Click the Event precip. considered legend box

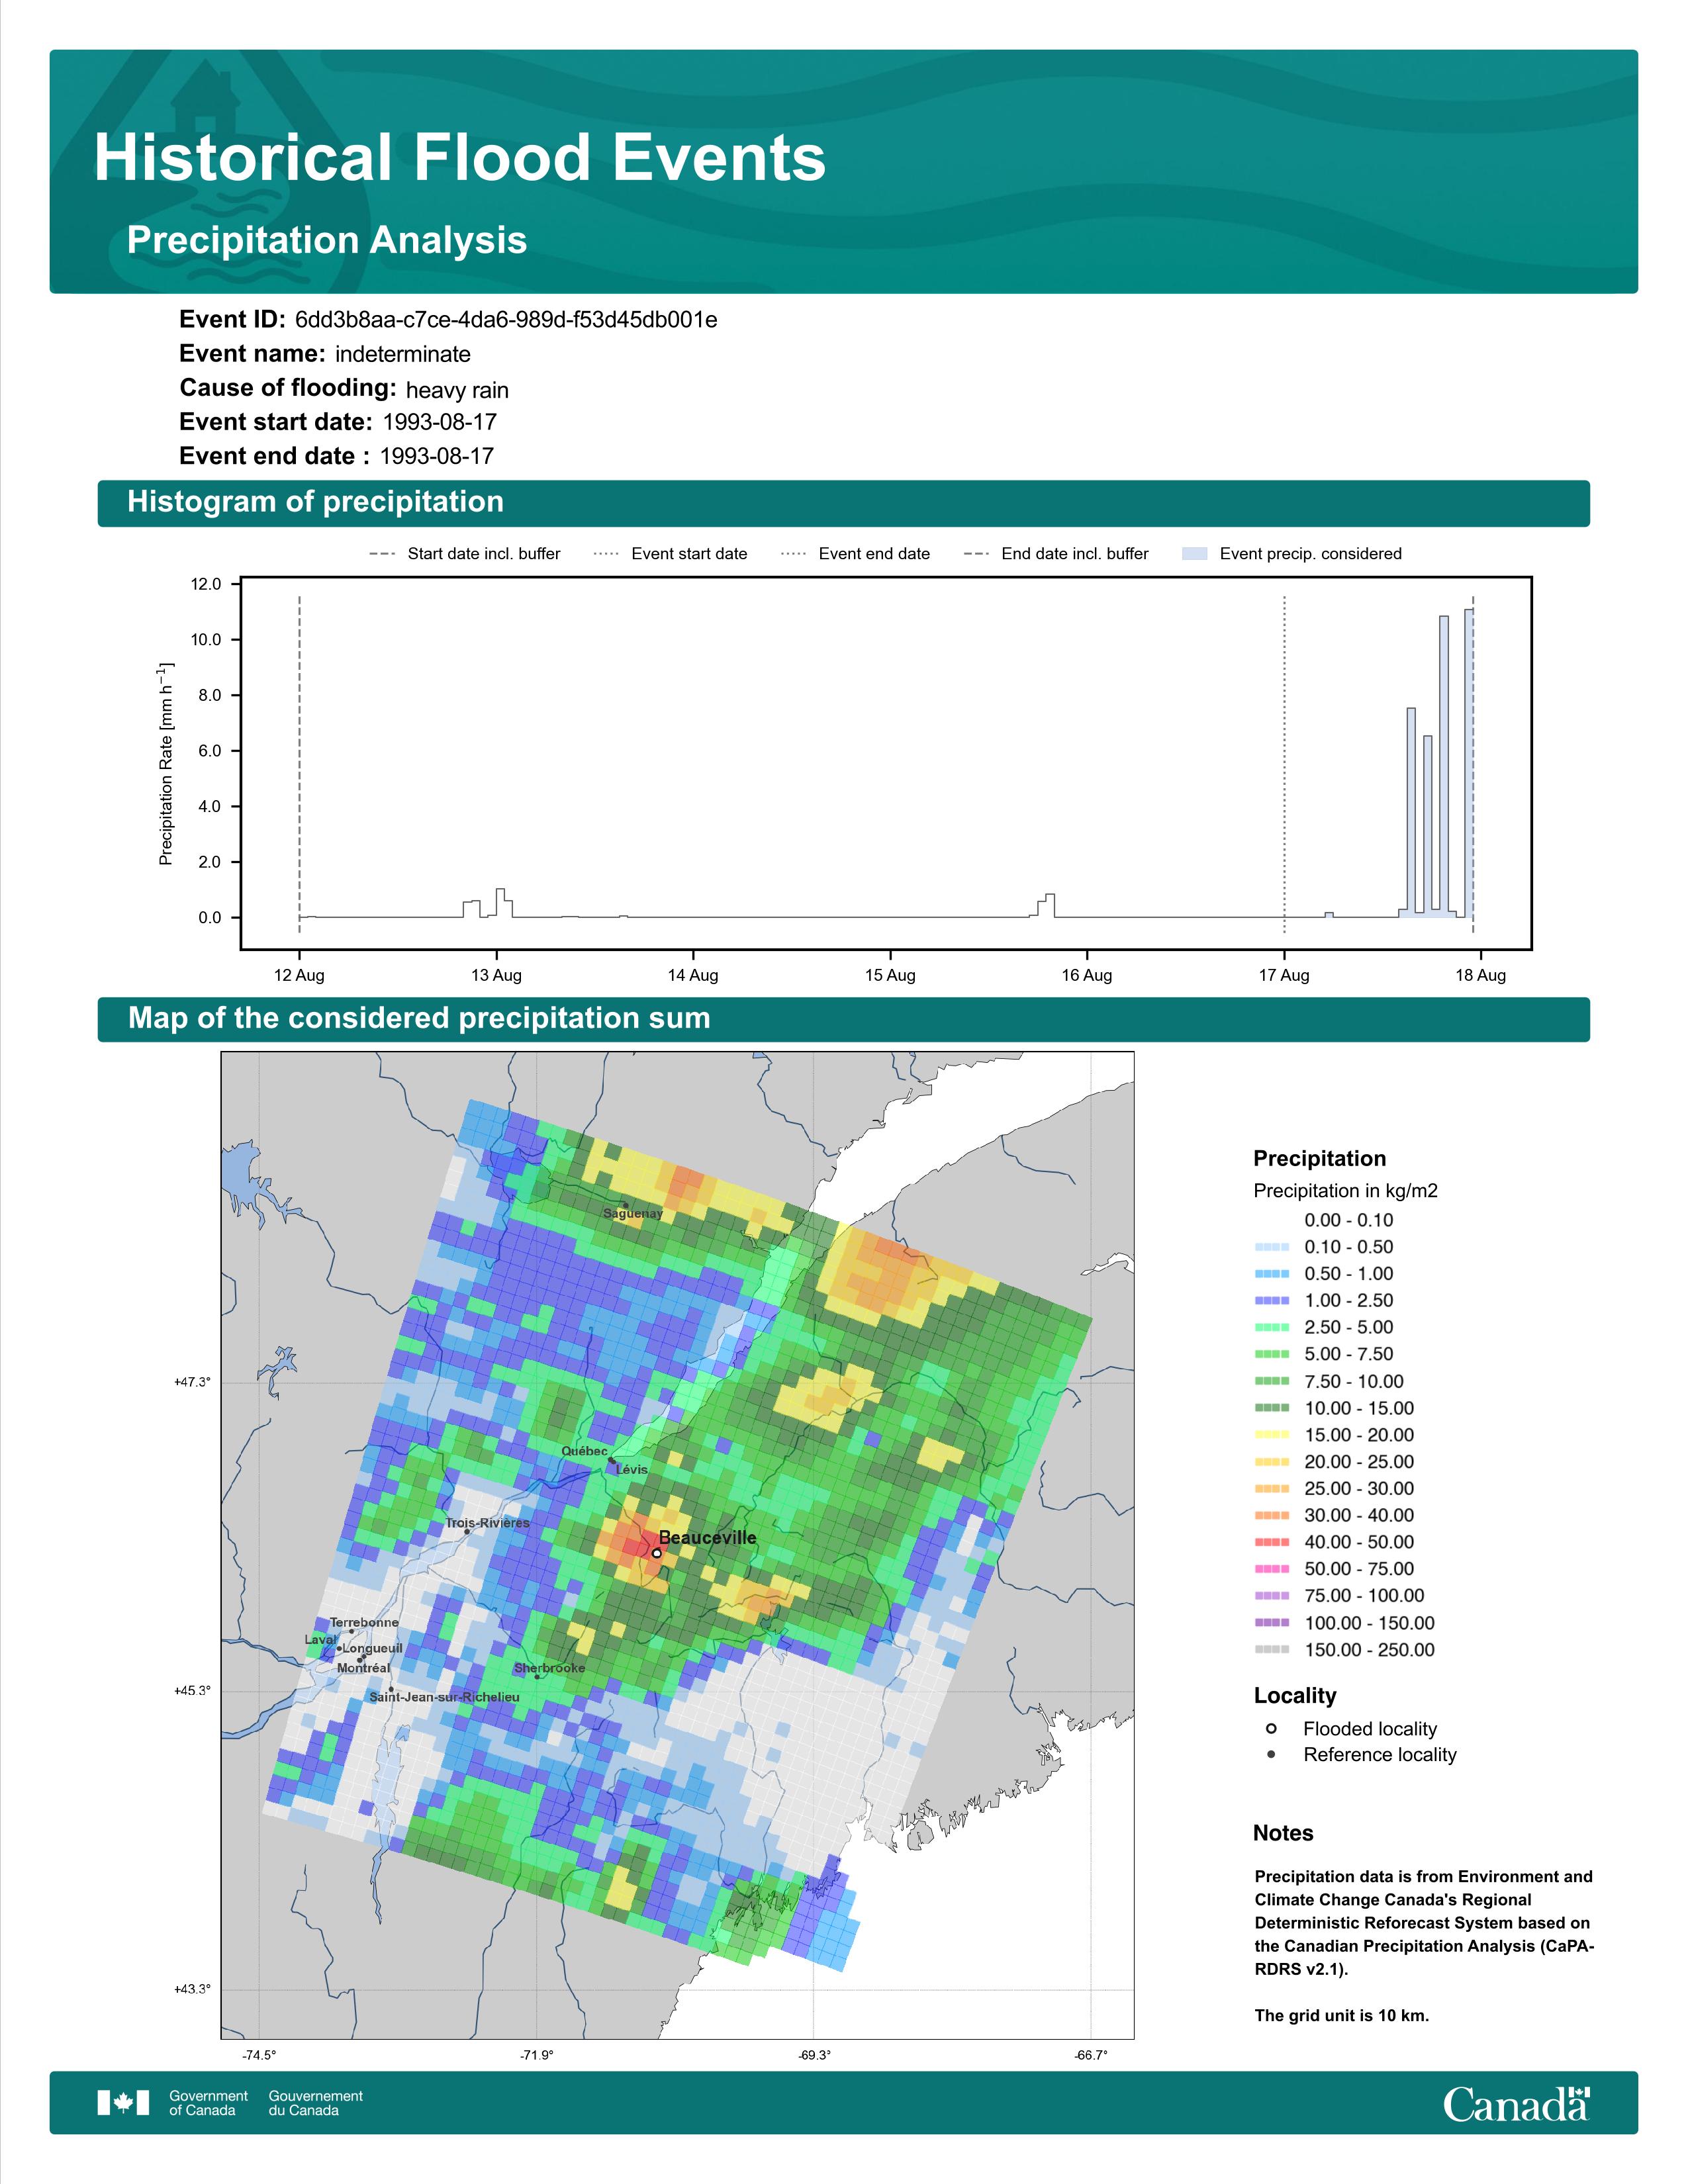(1195, 554)
